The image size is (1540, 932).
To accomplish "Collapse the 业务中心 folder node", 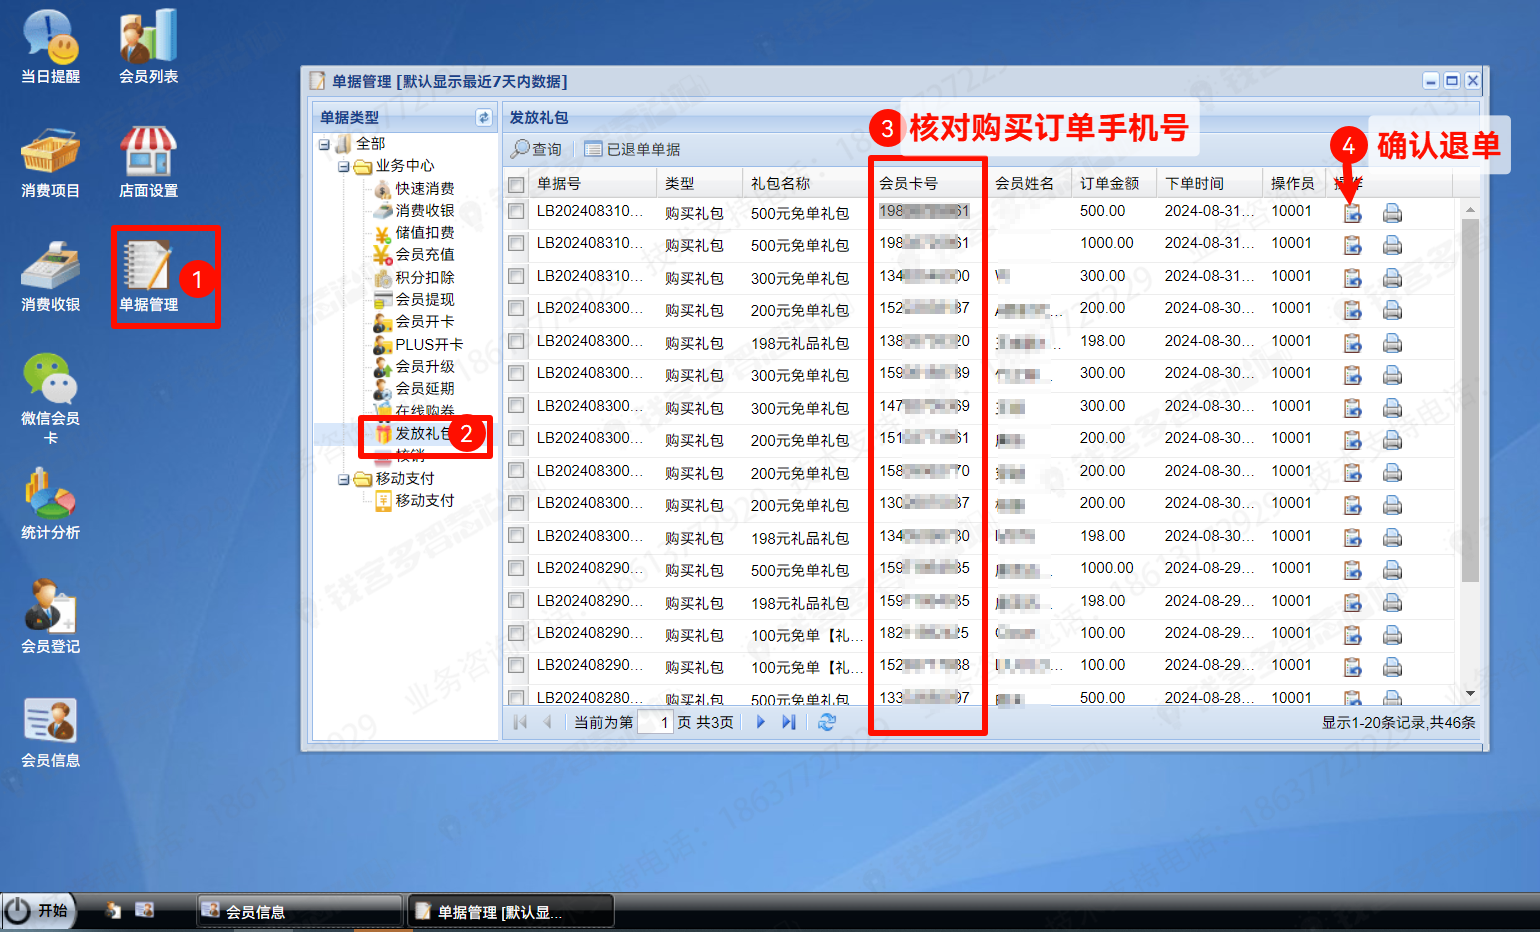I will 343,166.
